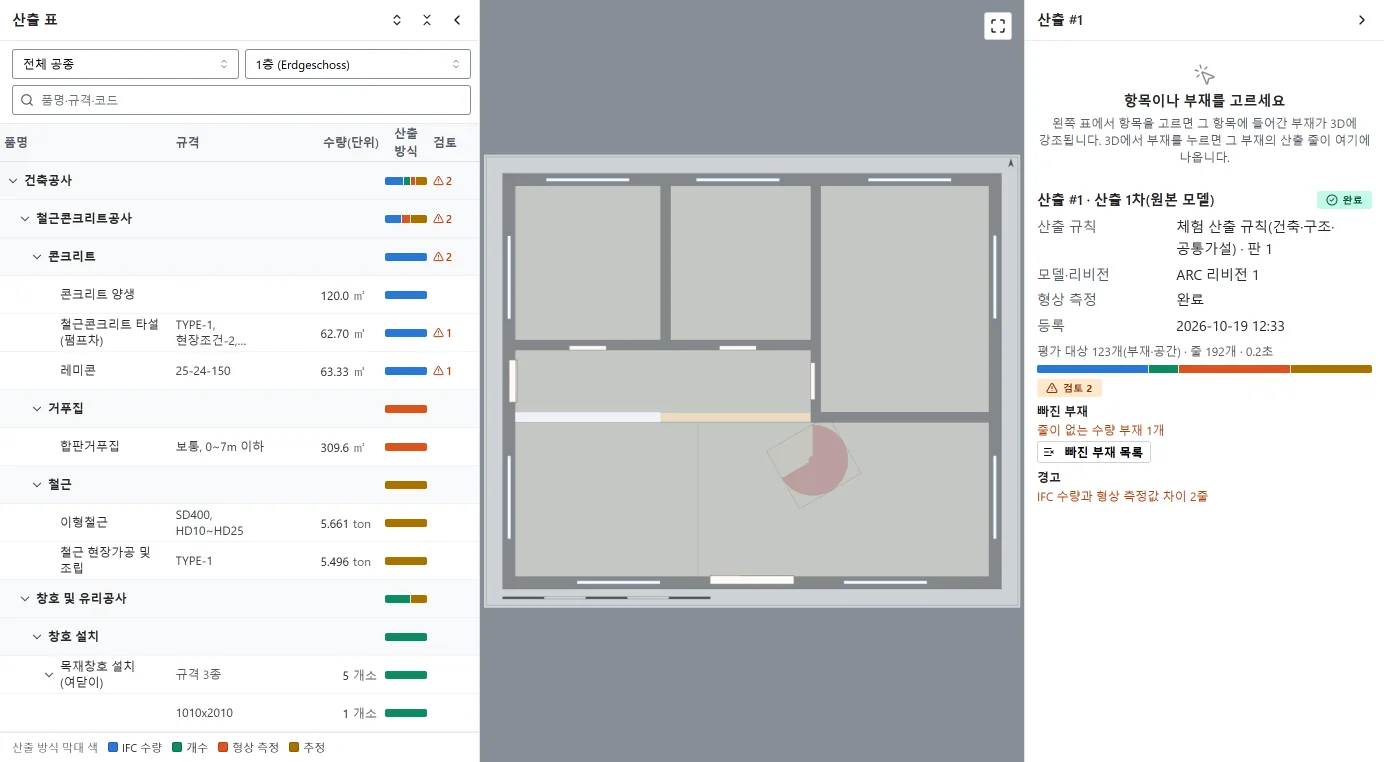Collapse all rows icon in 산출 표 header

(427, 20)
